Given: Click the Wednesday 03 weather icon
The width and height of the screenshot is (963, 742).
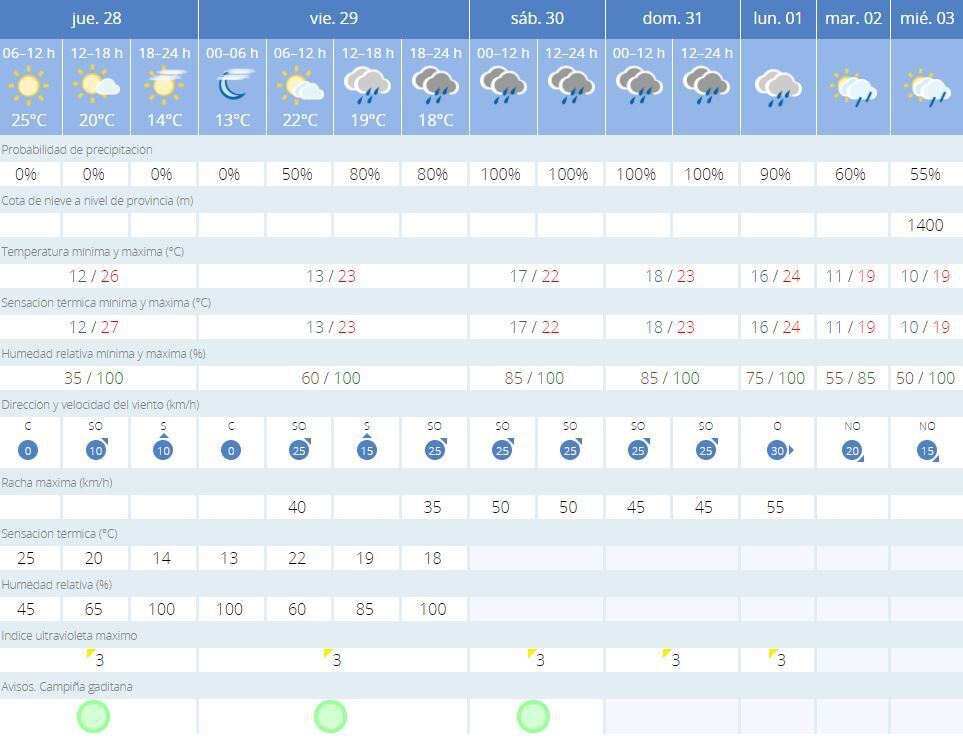Looking at the screenshot, I should [x=926, y=88].
